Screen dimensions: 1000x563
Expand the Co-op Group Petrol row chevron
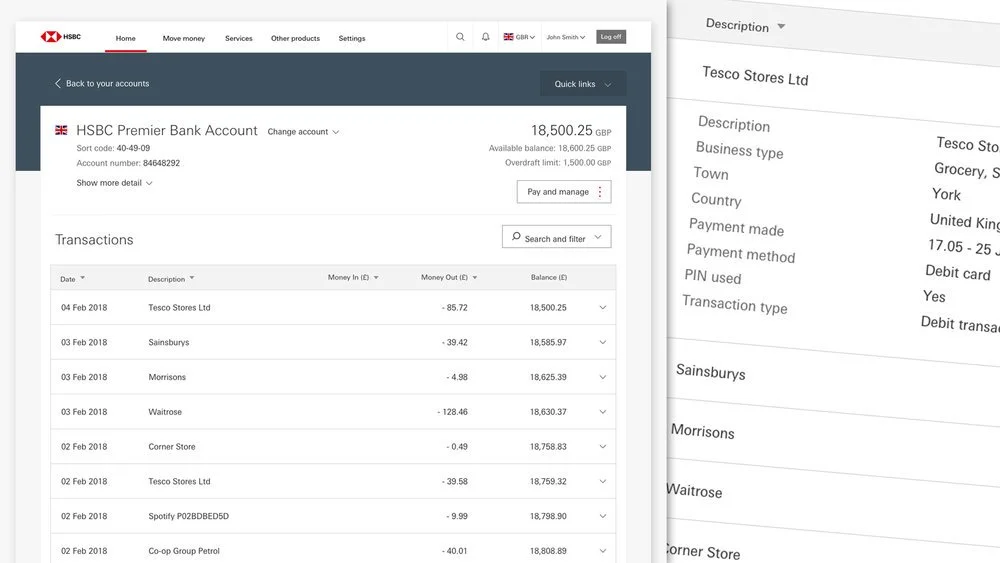(603, 551)
